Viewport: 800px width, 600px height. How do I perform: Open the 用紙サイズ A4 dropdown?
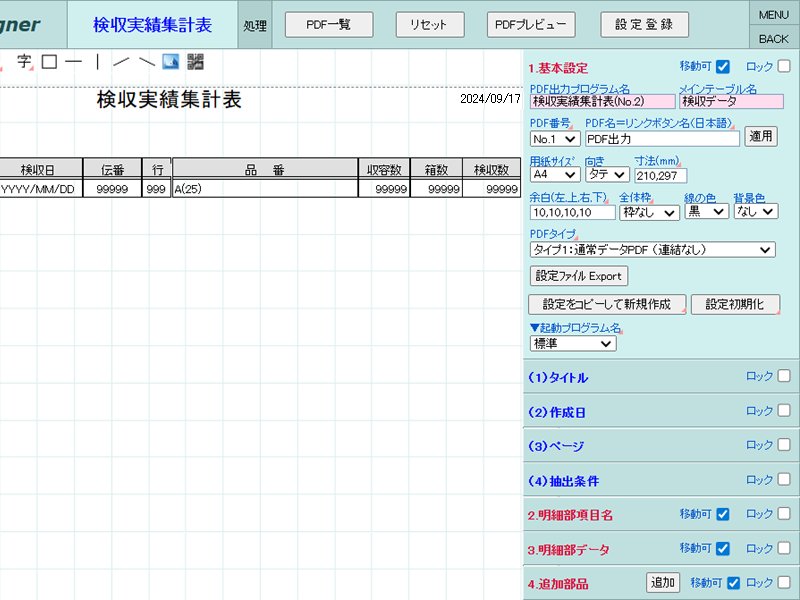555,174
